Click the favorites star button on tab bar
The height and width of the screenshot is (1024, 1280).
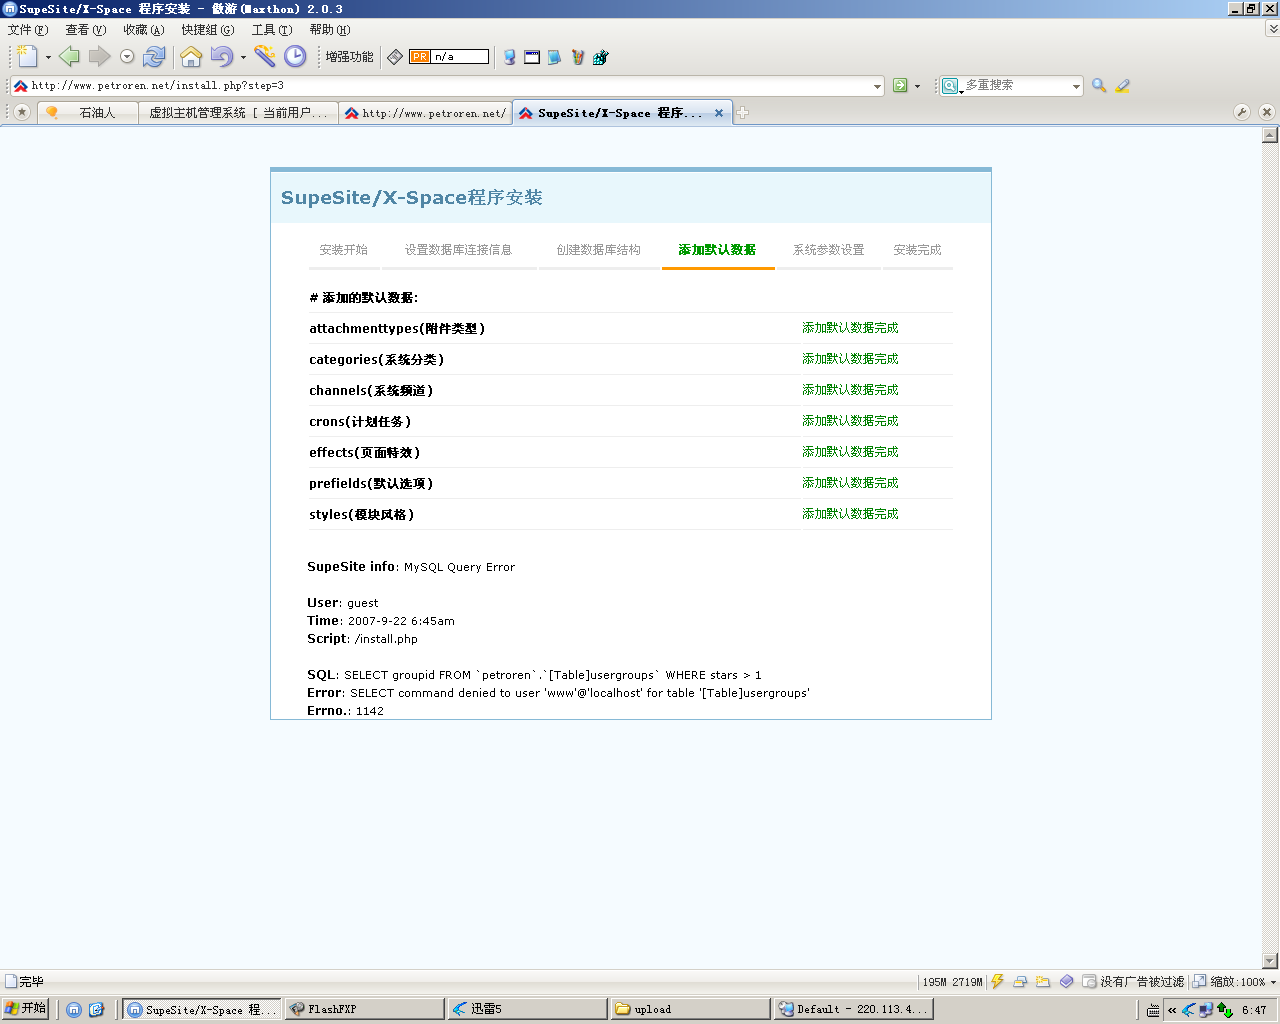pyautogui.click(x=21, y=112)
